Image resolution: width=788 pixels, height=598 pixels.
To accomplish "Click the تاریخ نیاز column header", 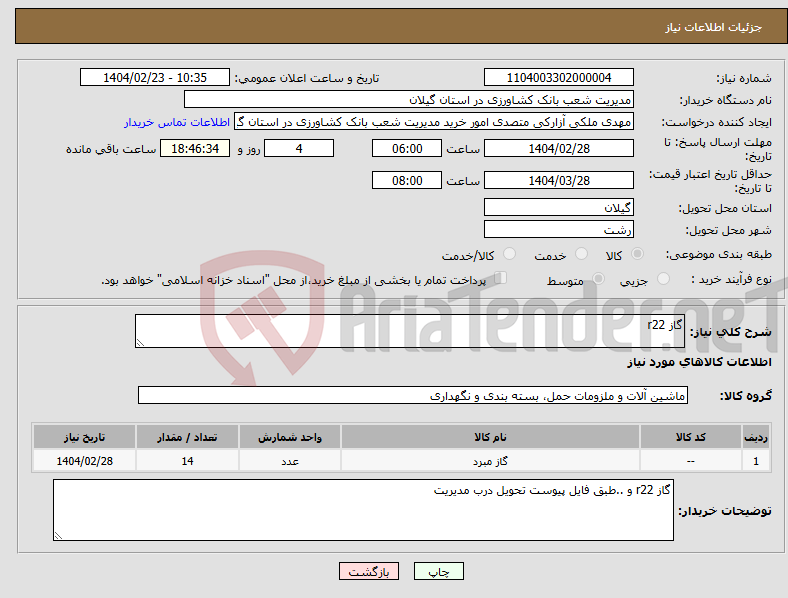I will click(84, 437).
